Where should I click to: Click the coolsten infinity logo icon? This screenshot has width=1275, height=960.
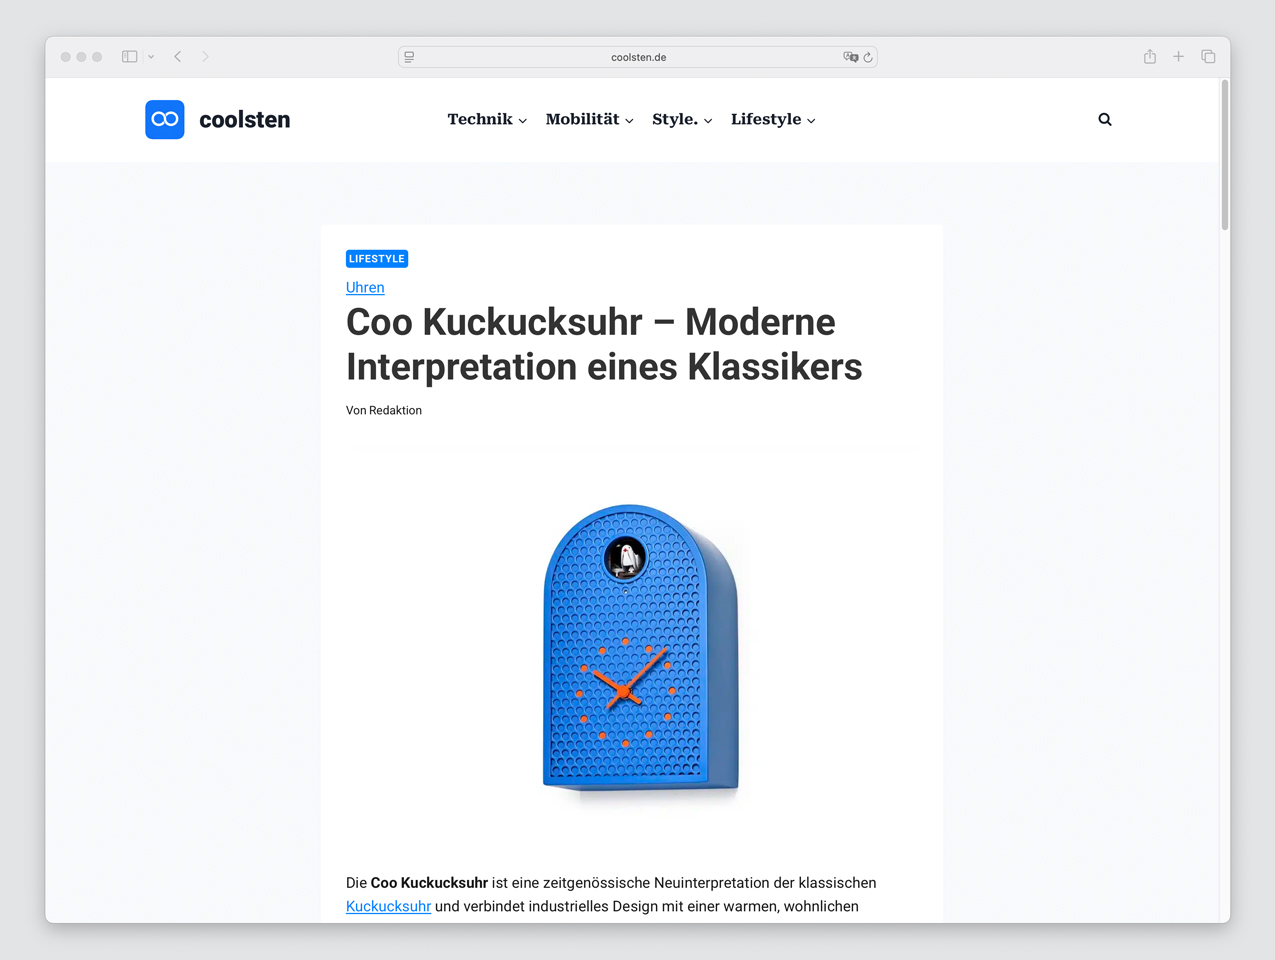(x=165, y=120)
